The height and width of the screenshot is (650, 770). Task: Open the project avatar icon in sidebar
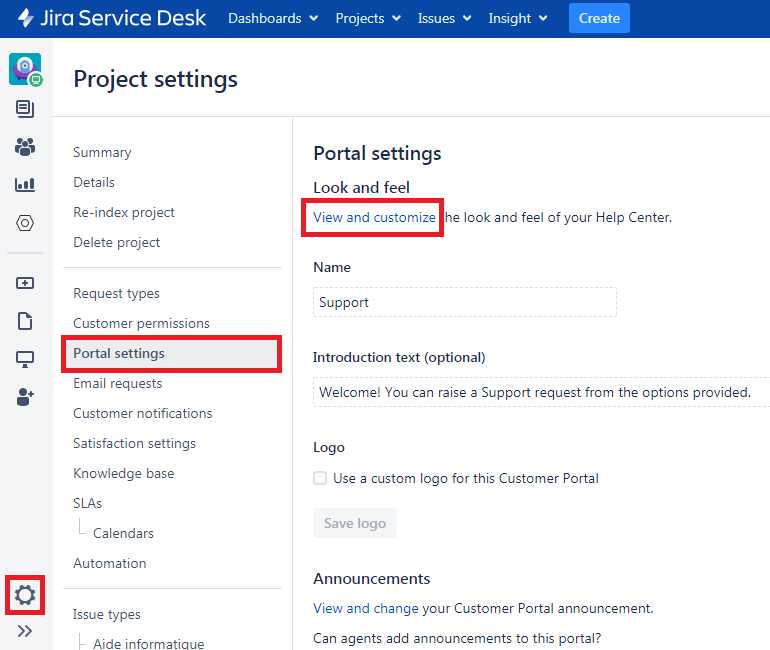click(x=25, y=70)
